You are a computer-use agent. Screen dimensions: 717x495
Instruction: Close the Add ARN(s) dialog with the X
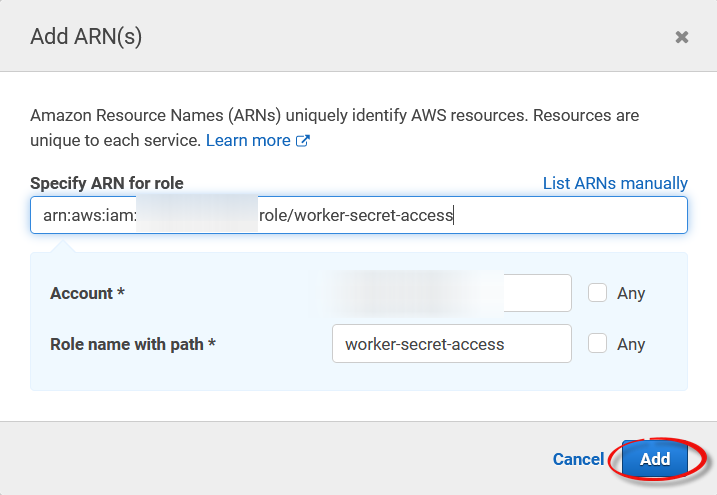coord(682,37)
